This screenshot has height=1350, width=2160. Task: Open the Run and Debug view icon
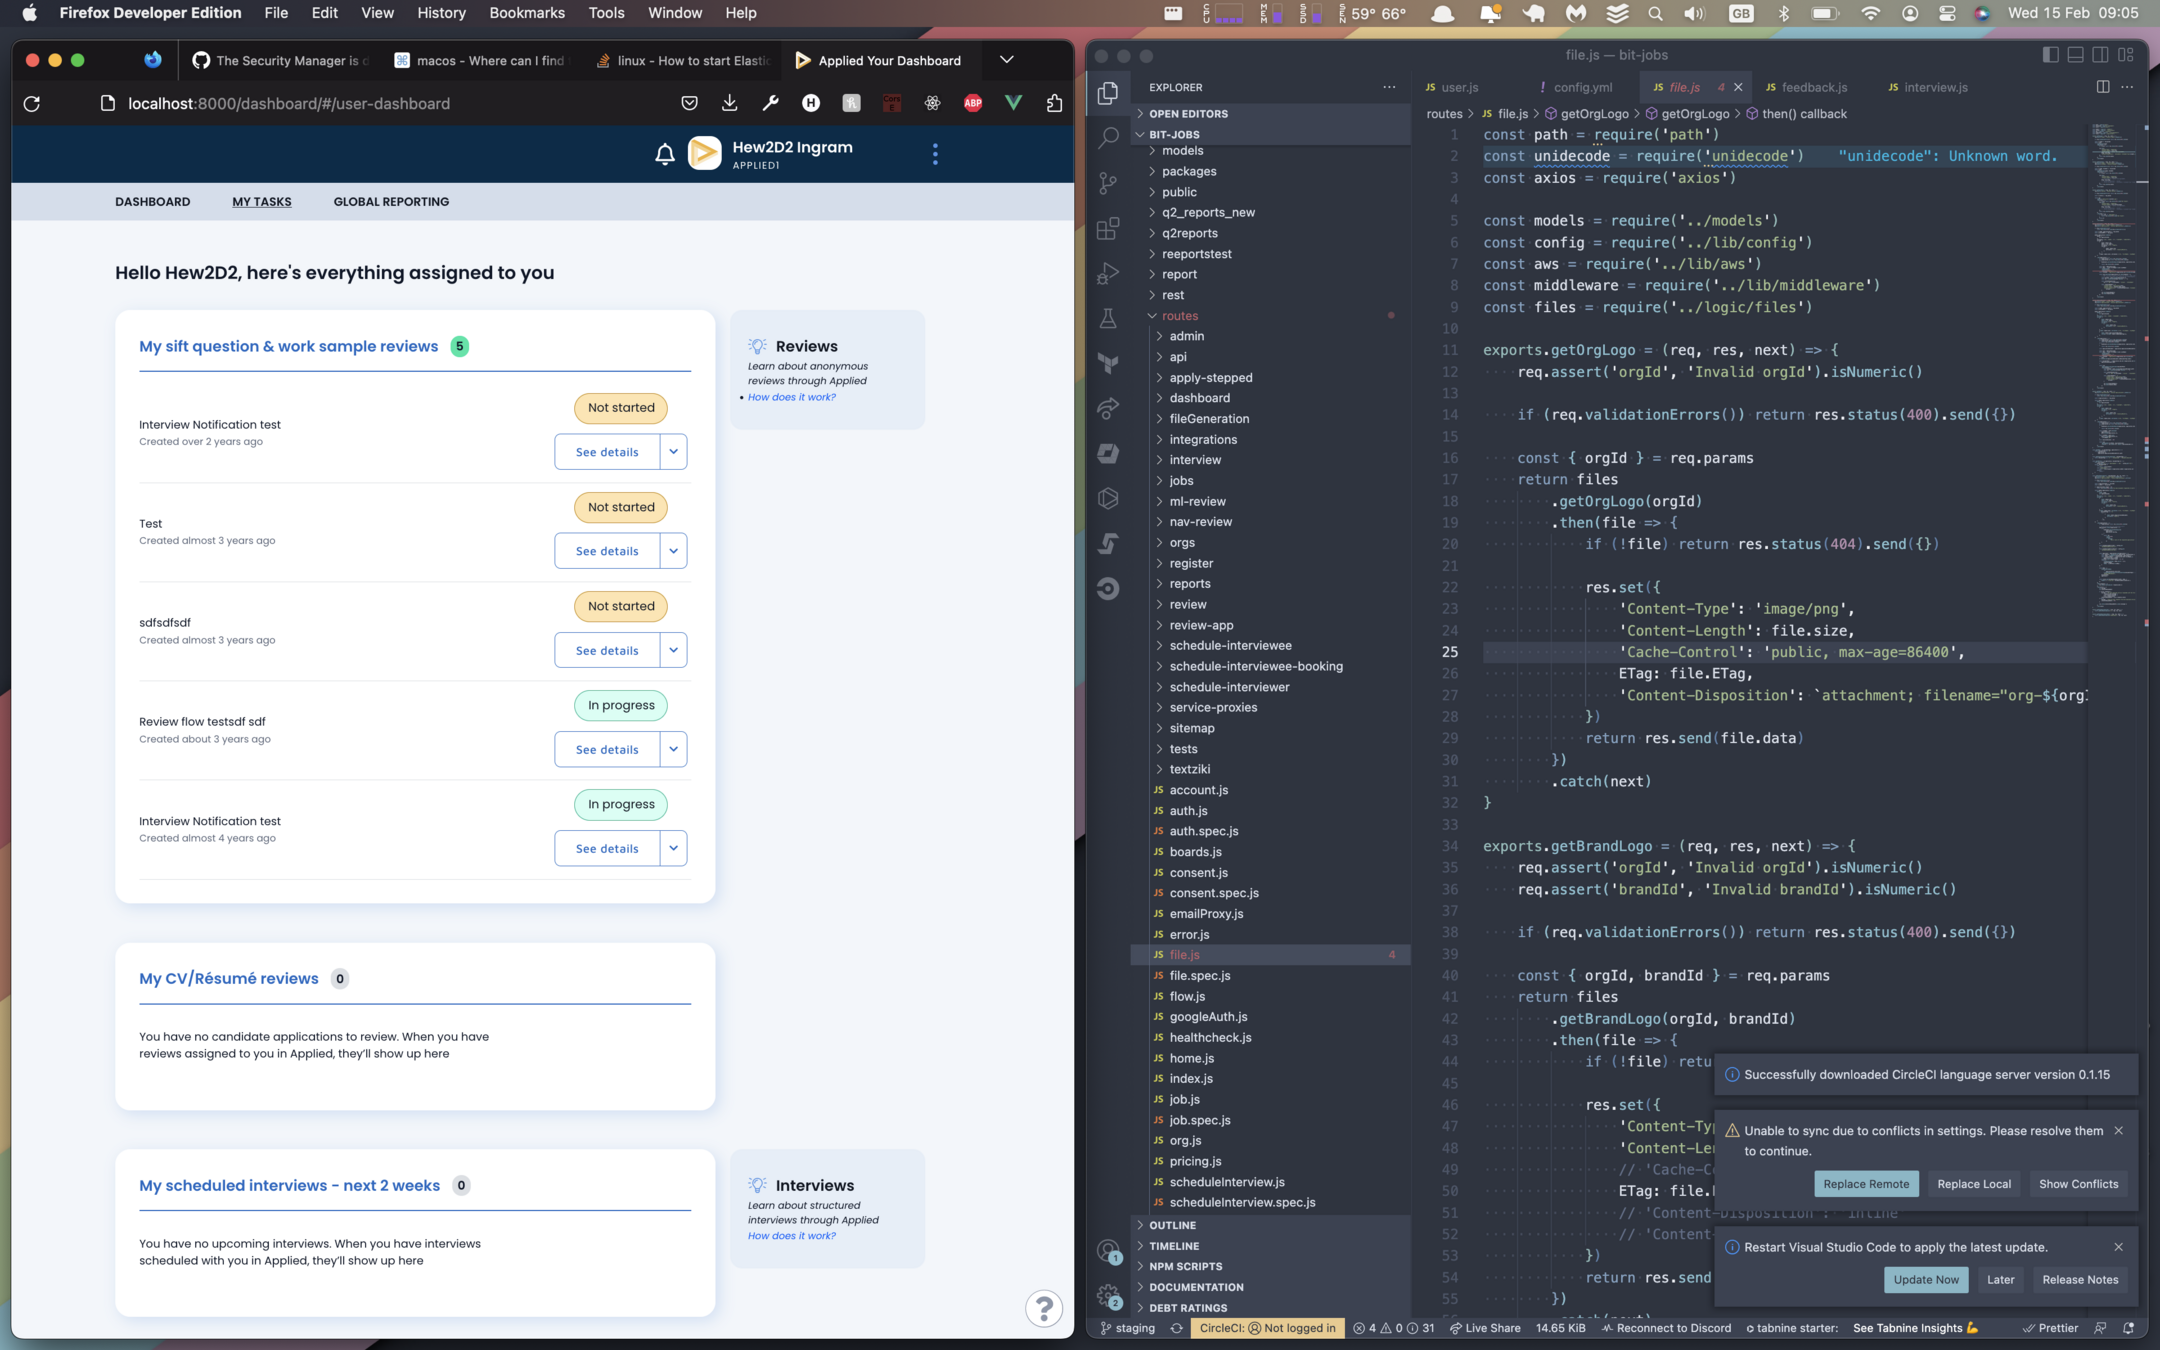tap(1108, 273)
